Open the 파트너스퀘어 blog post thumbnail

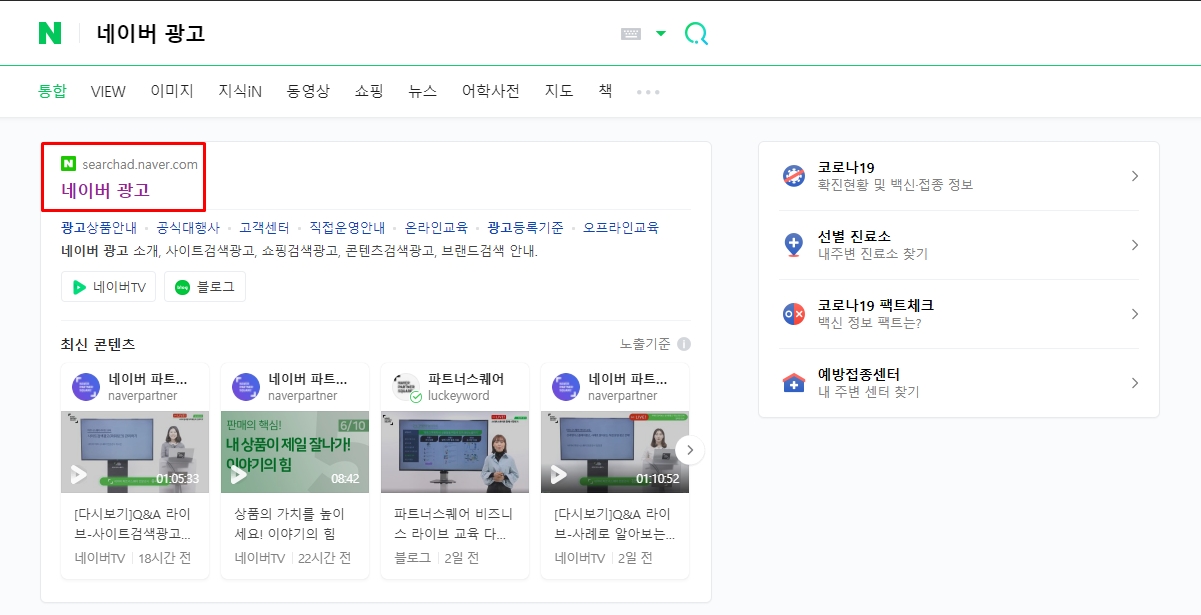point(455,452)
